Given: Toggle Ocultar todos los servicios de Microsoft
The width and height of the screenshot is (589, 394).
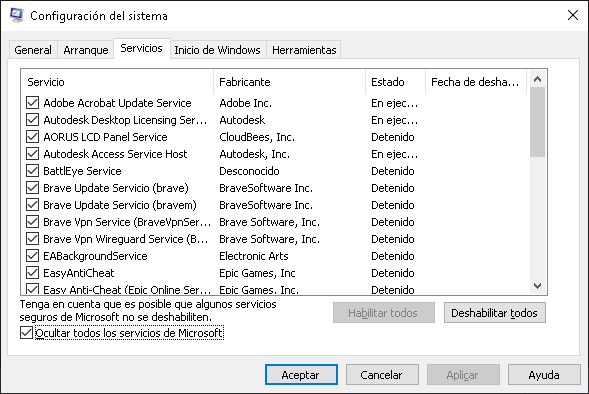Looking at the screenshot, I should tap(26, 333).
